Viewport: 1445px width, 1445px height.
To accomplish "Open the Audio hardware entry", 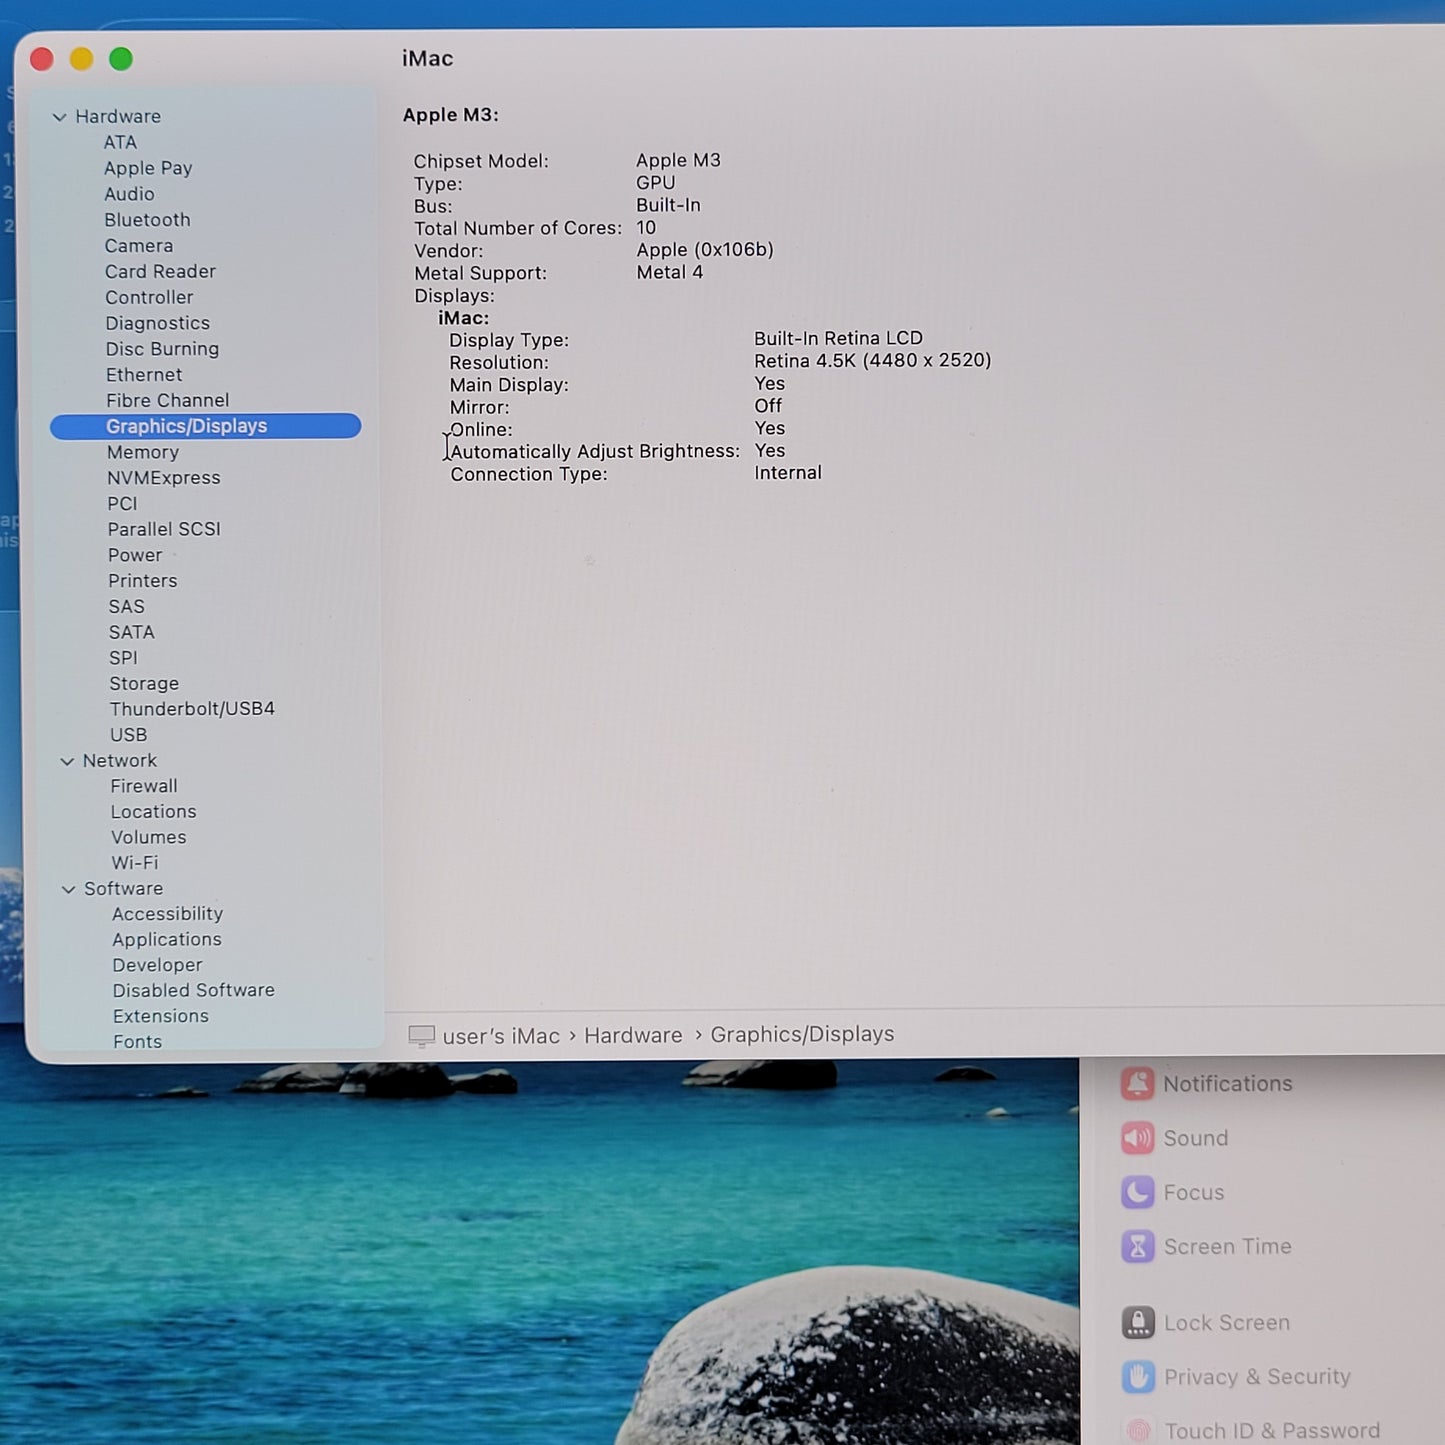I will 129,194.
